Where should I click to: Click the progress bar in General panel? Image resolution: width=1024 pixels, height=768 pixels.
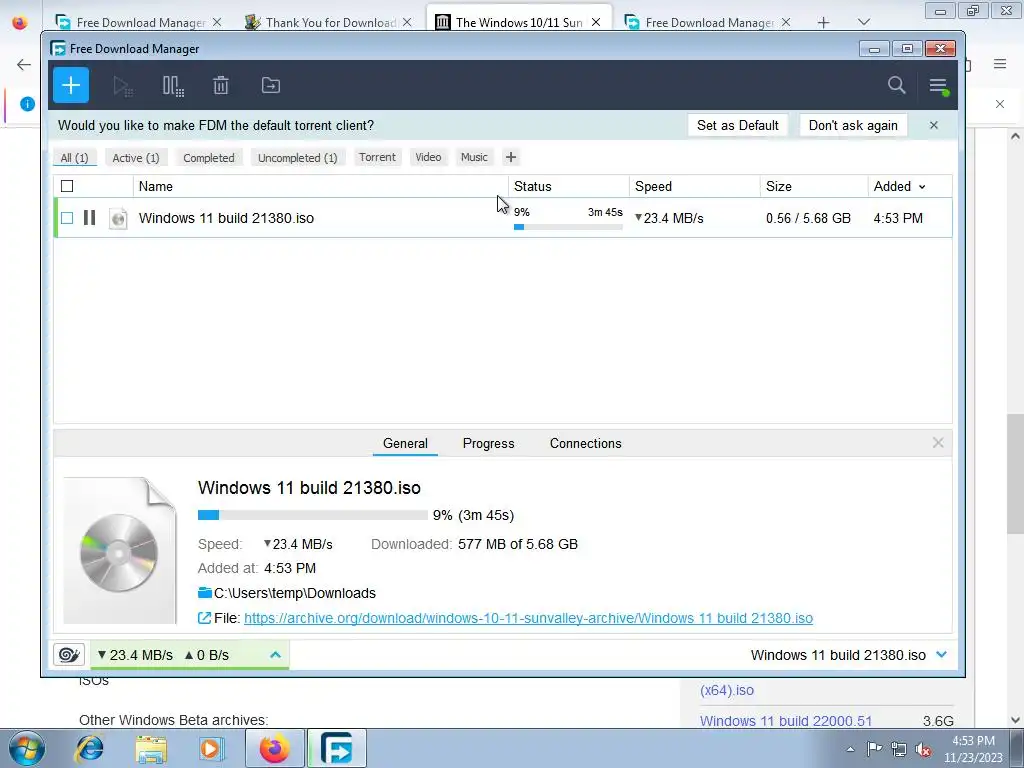(x=313, y=515)
